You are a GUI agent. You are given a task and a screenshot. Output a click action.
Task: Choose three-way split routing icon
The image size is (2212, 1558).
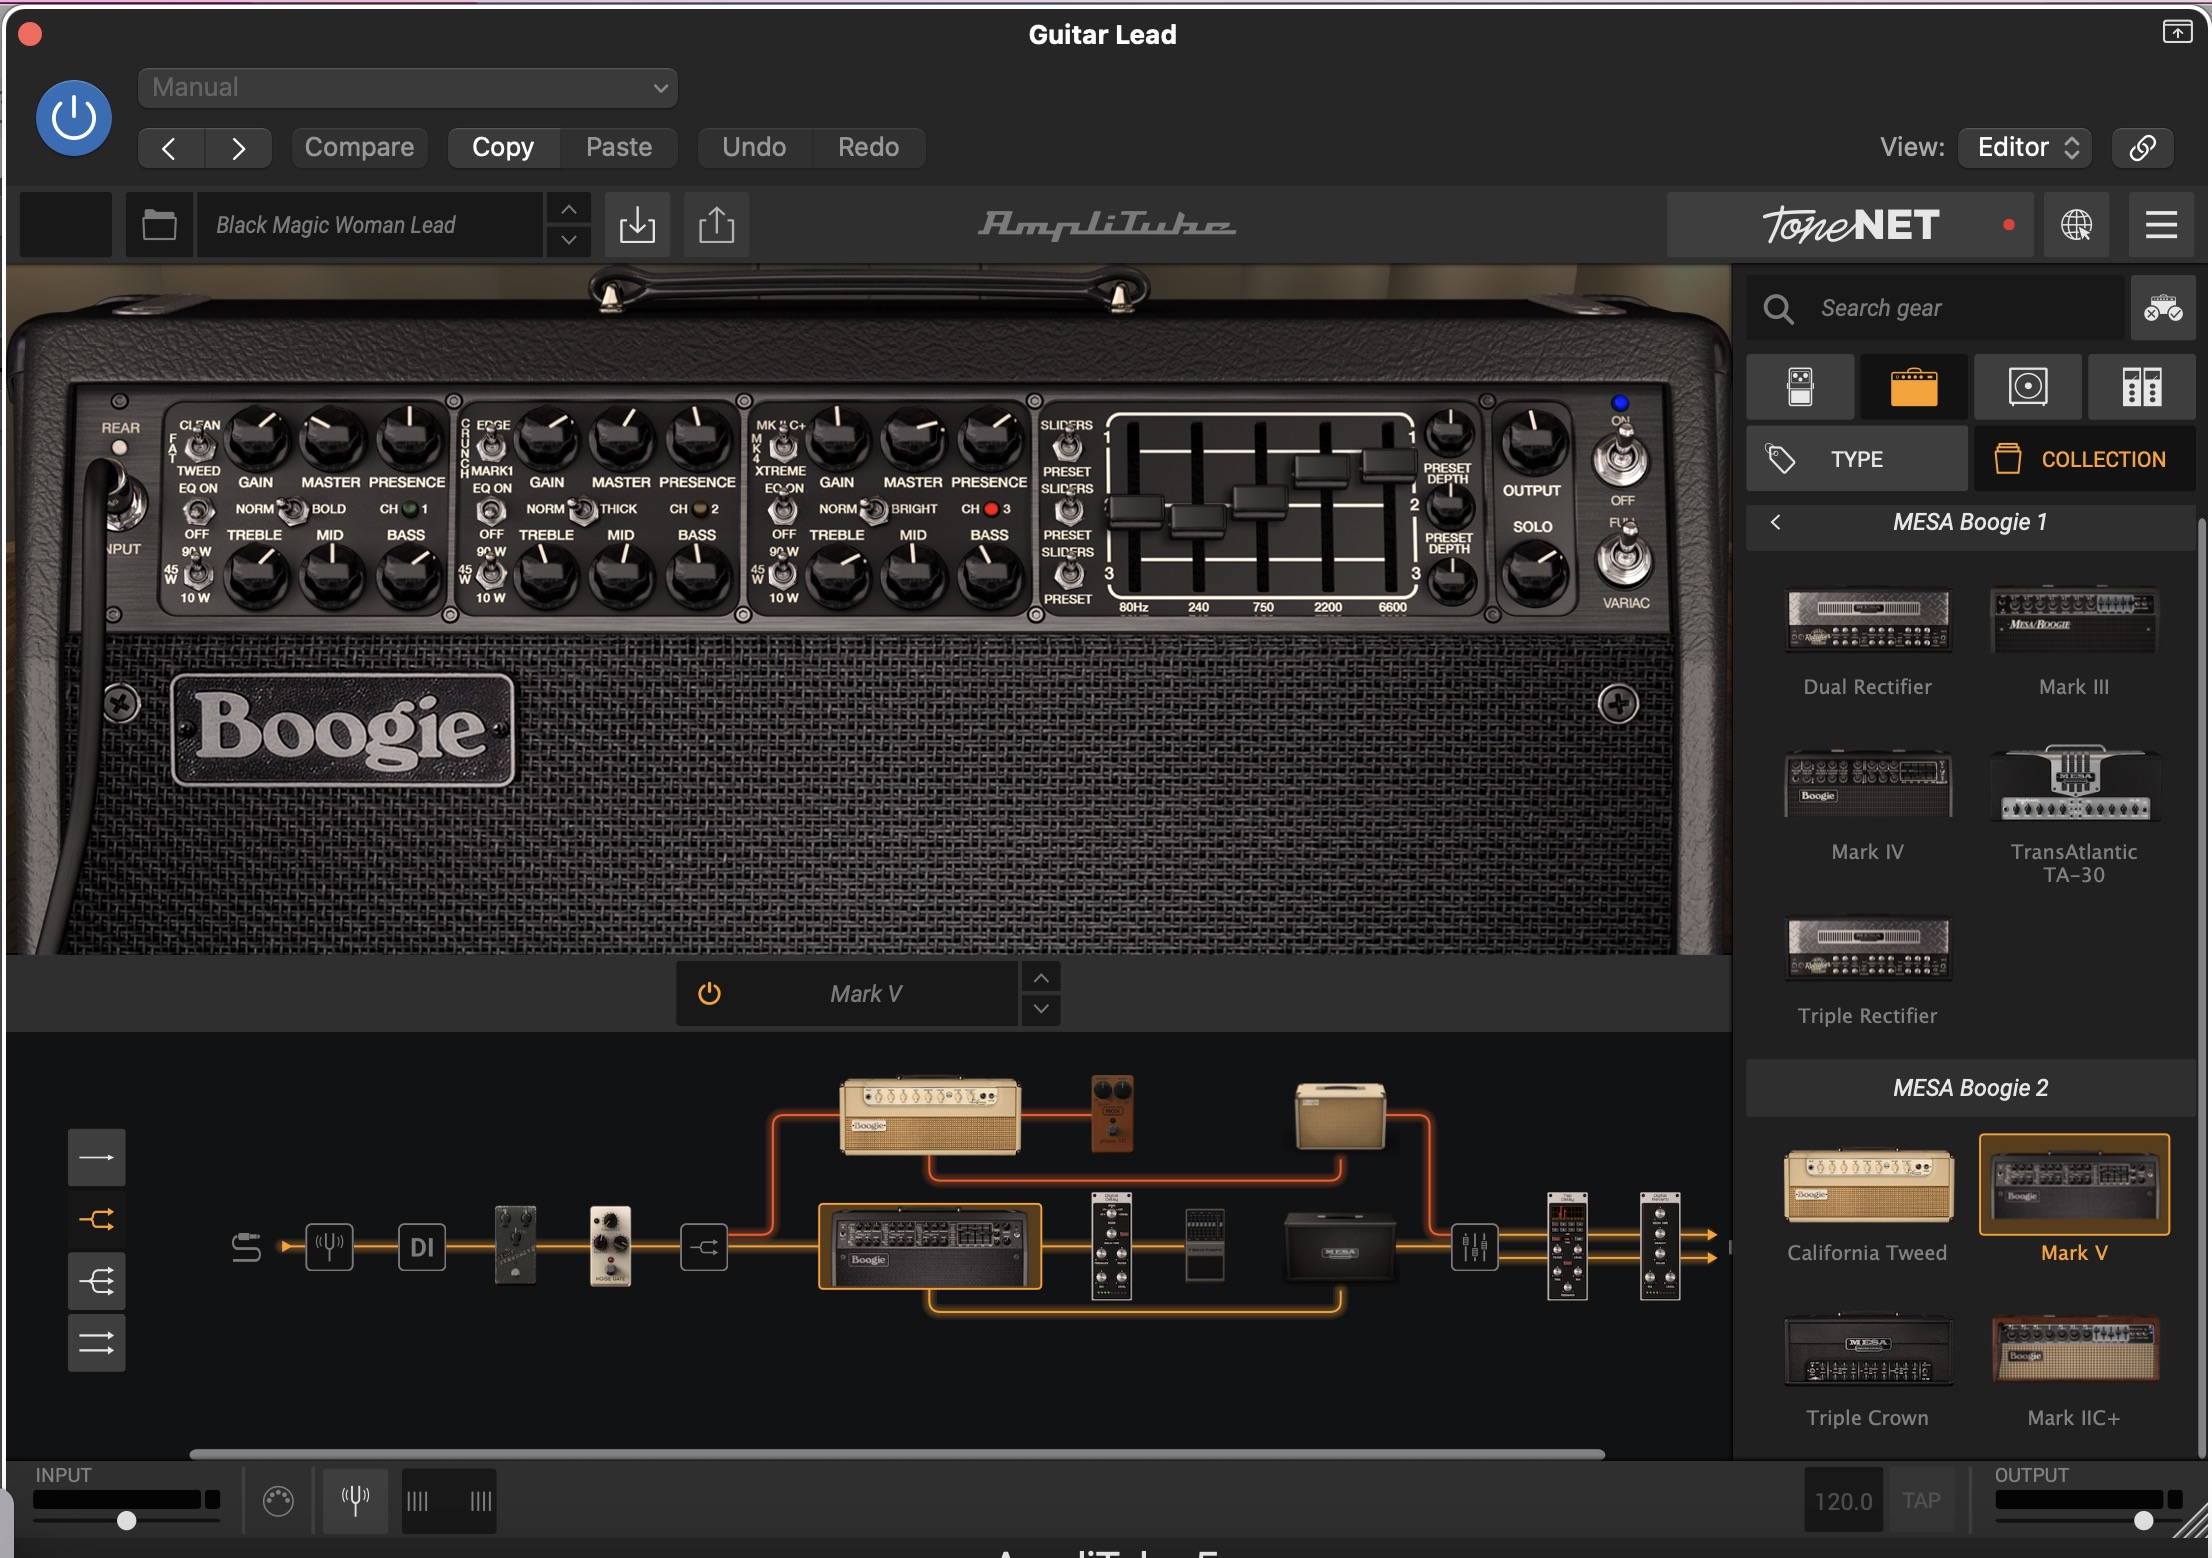click(x=97, y=1281)
